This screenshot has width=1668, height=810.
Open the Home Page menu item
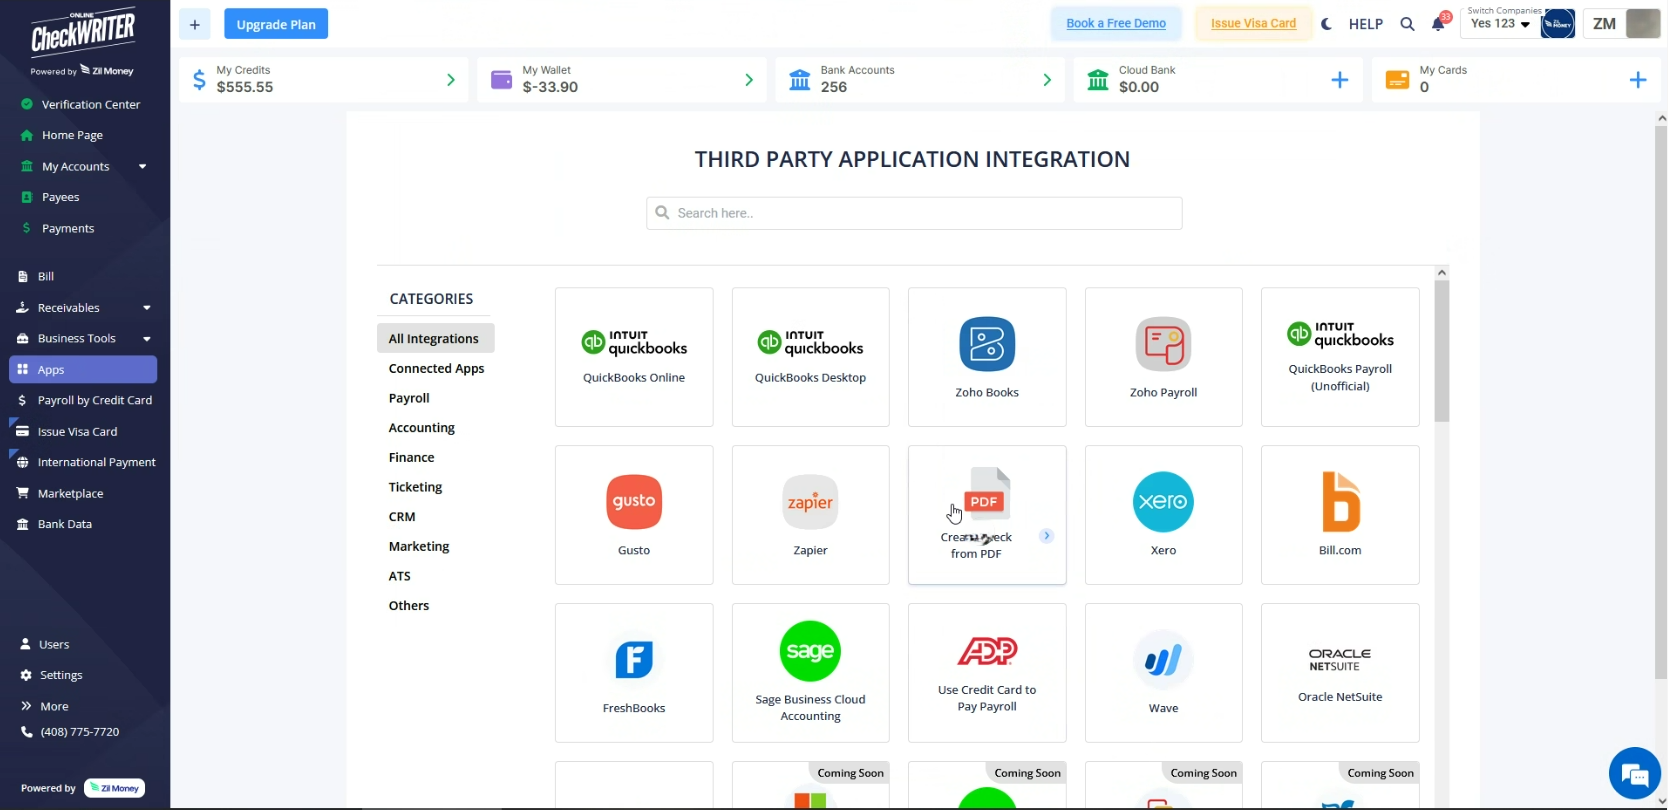tap(62, 136)
